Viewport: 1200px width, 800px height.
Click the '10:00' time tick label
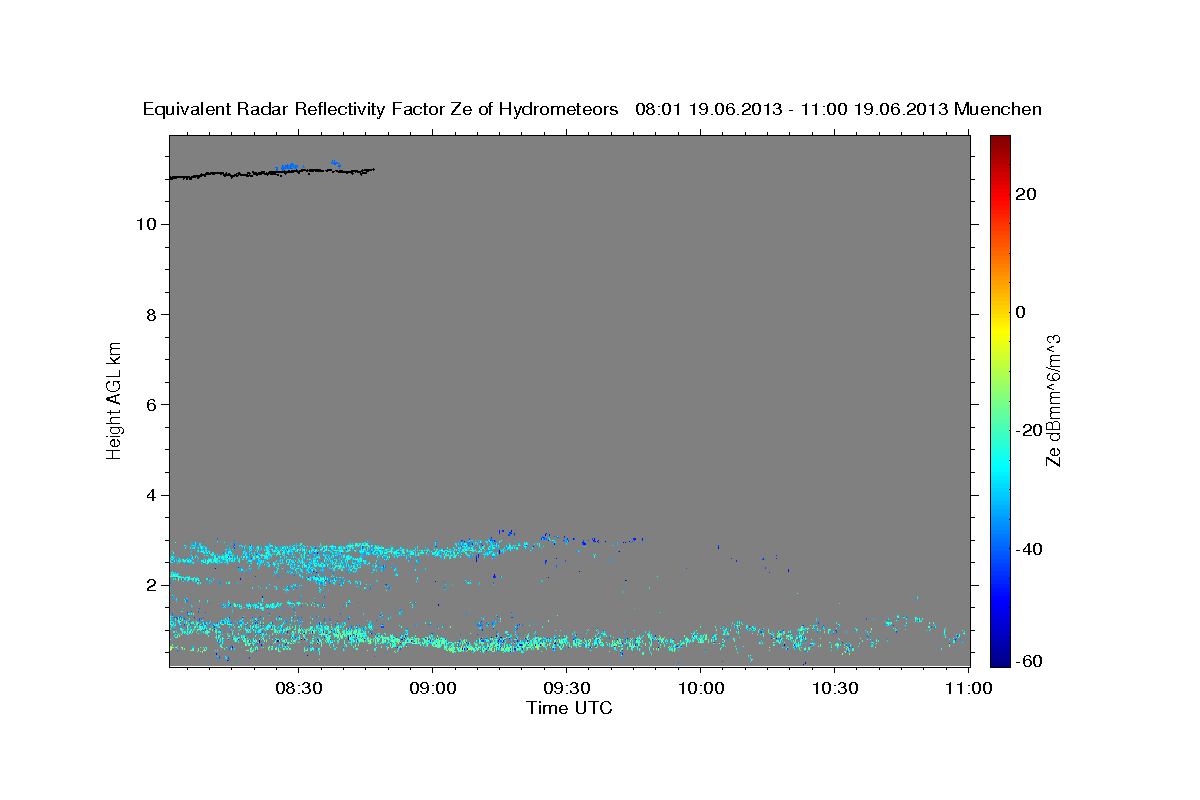(701, 688)
